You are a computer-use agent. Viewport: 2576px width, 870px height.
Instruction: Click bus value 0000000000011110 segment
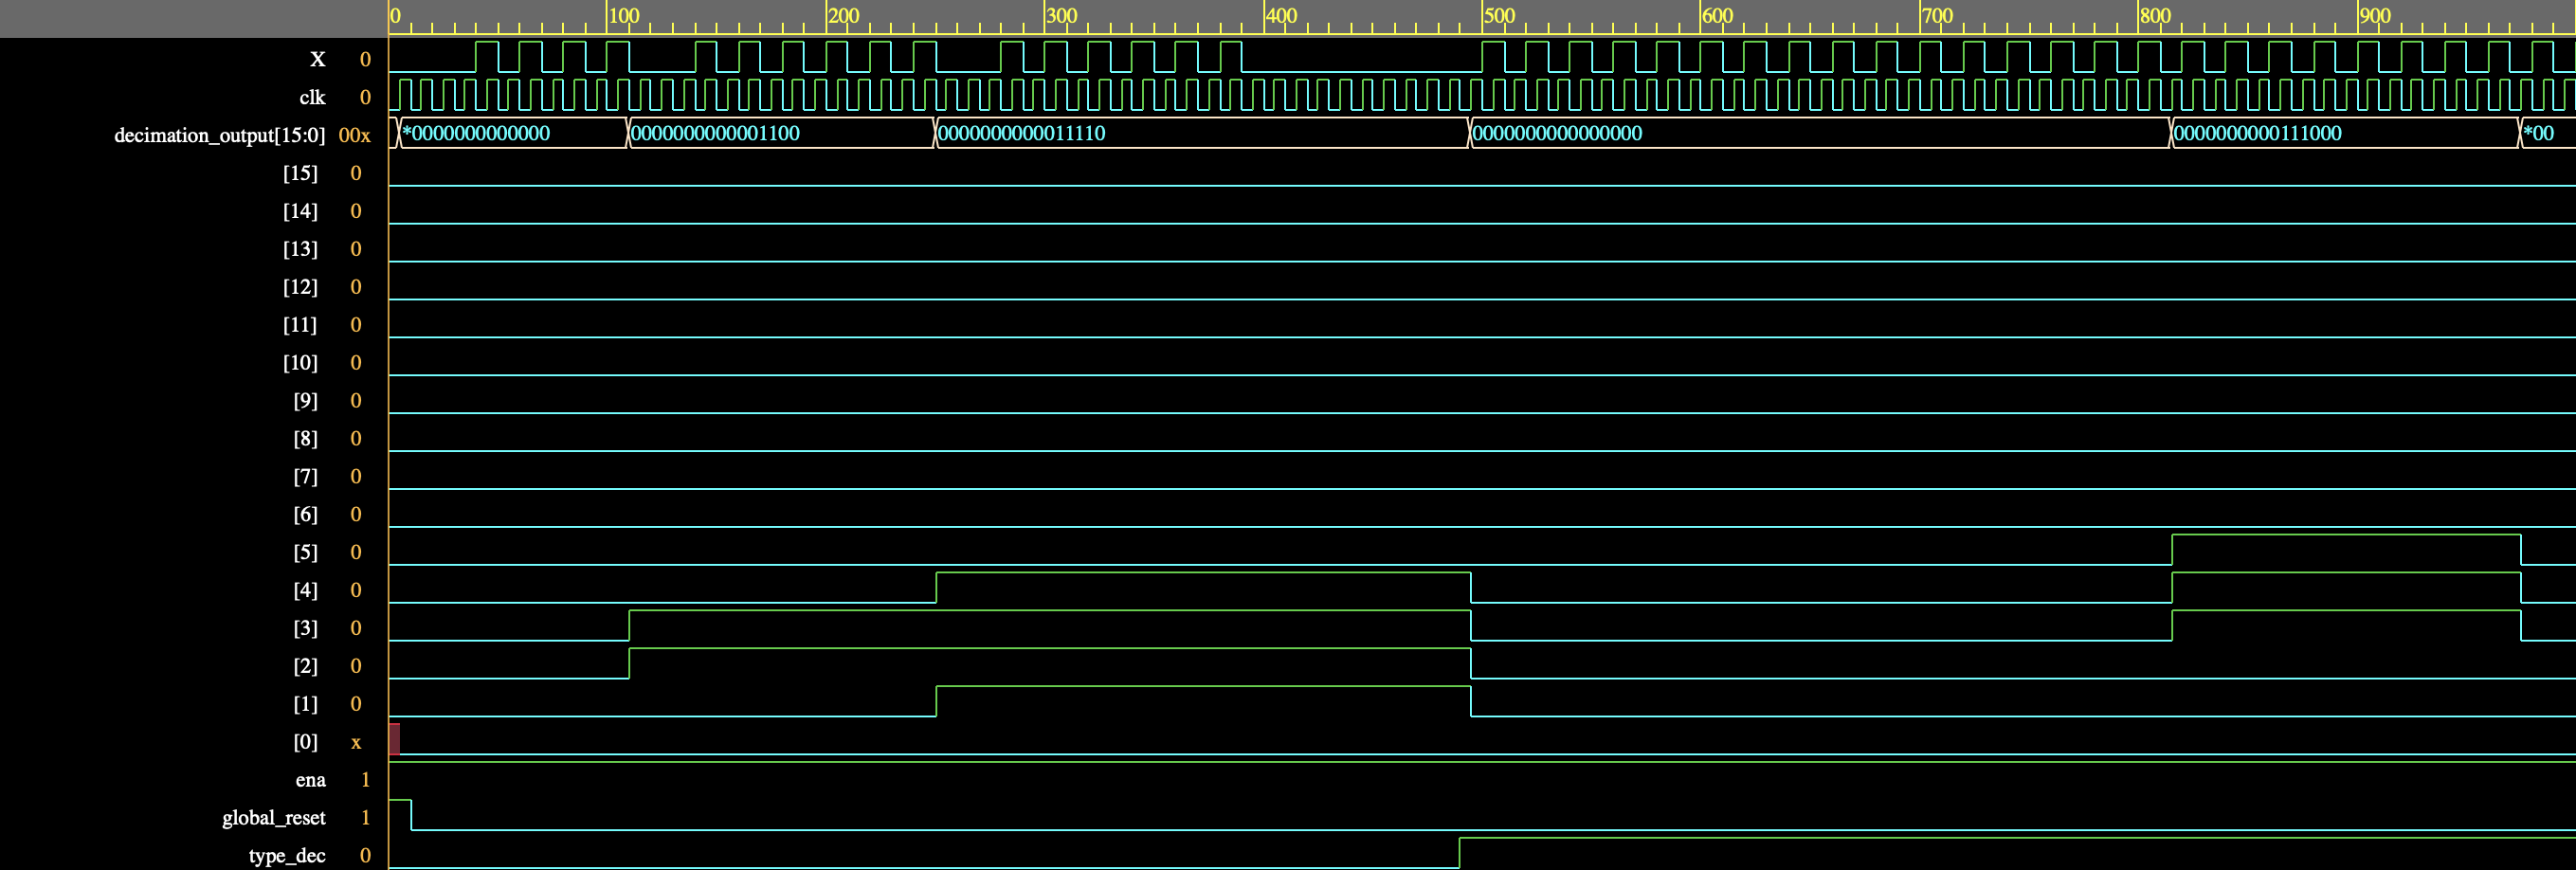point(1202,133)
